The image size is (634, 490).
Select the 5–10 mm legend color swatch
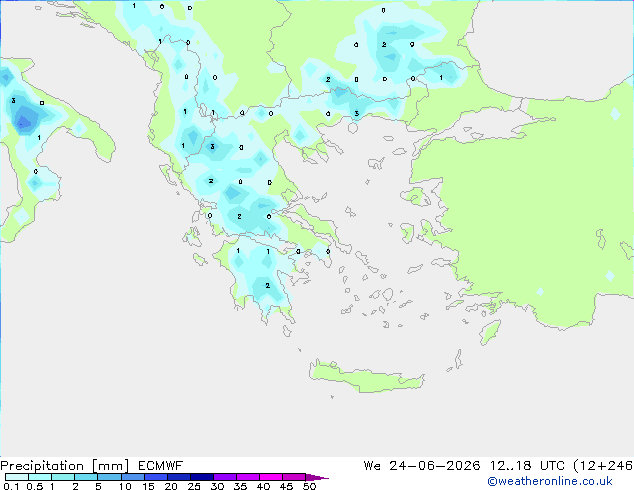[109, 477]
